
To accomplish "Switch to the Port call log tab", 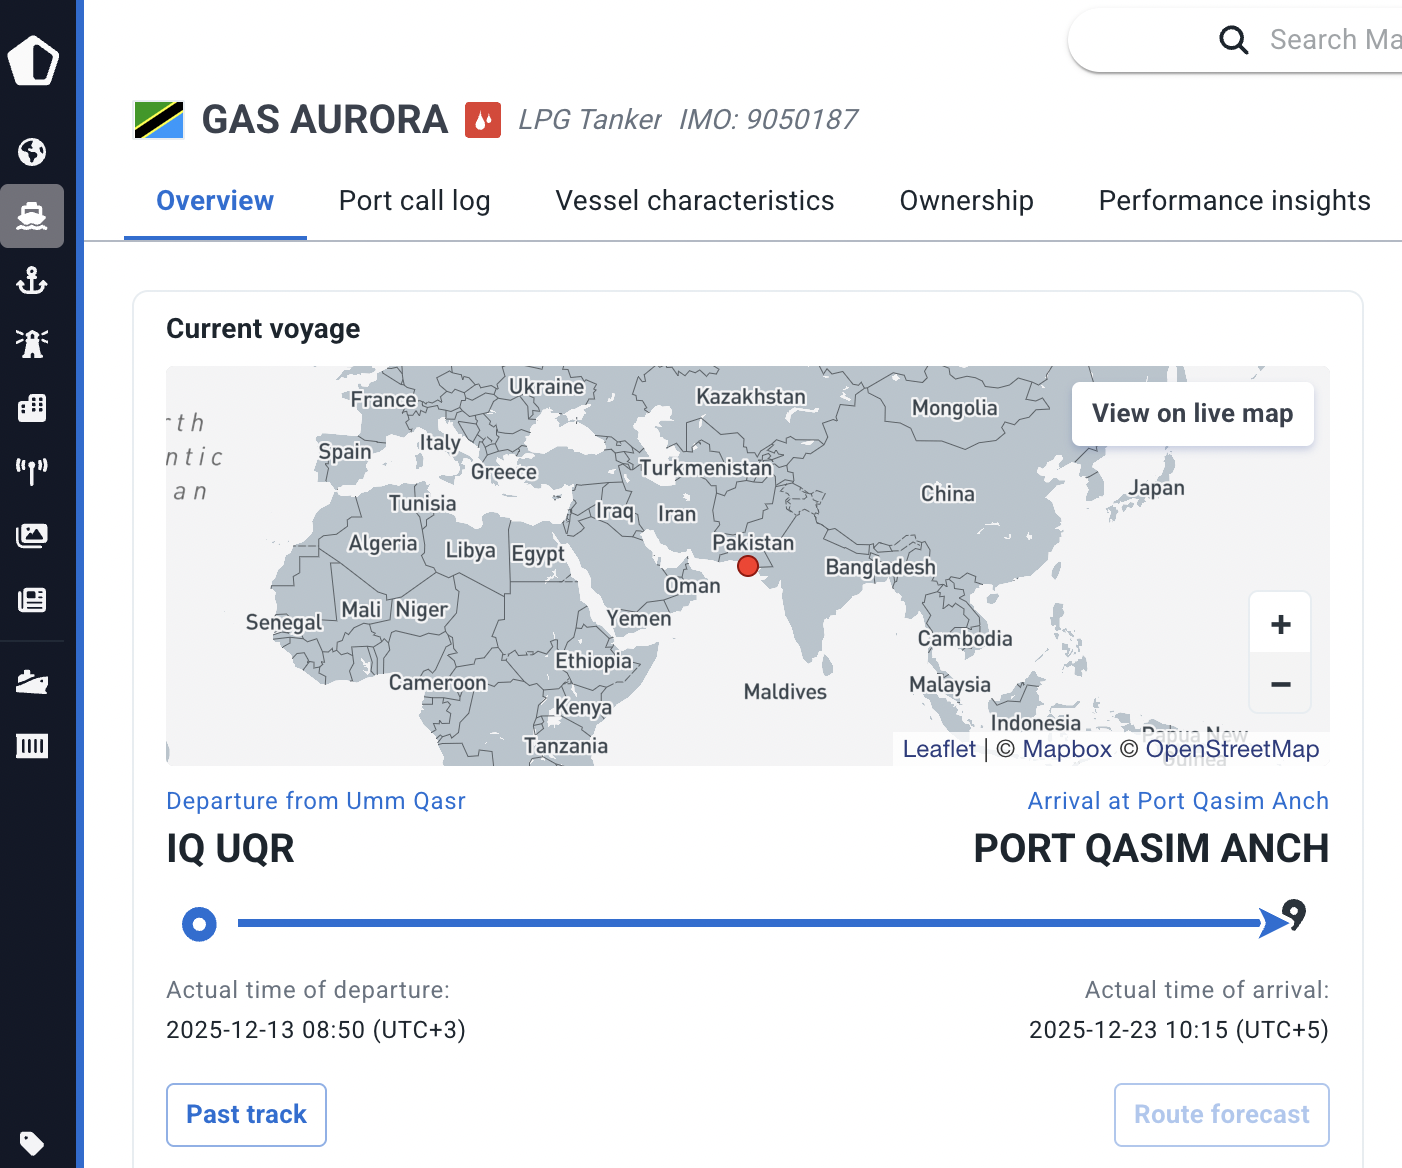I will click(414, 201).
